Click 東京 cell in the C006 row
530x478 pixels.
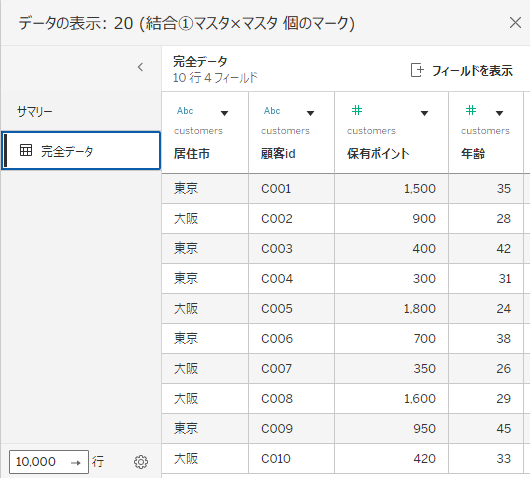205,339
